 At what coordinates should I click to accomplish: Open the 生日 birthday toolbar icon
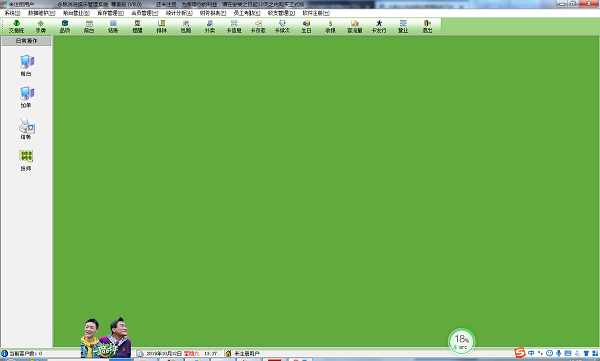point(306,26)
